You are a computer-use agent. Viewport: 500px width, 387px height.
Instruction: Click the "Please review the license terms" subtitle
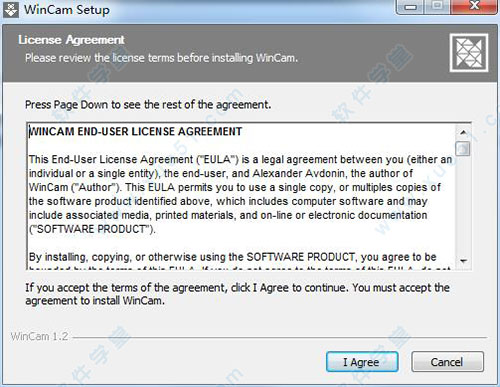[x=161, y=58]
